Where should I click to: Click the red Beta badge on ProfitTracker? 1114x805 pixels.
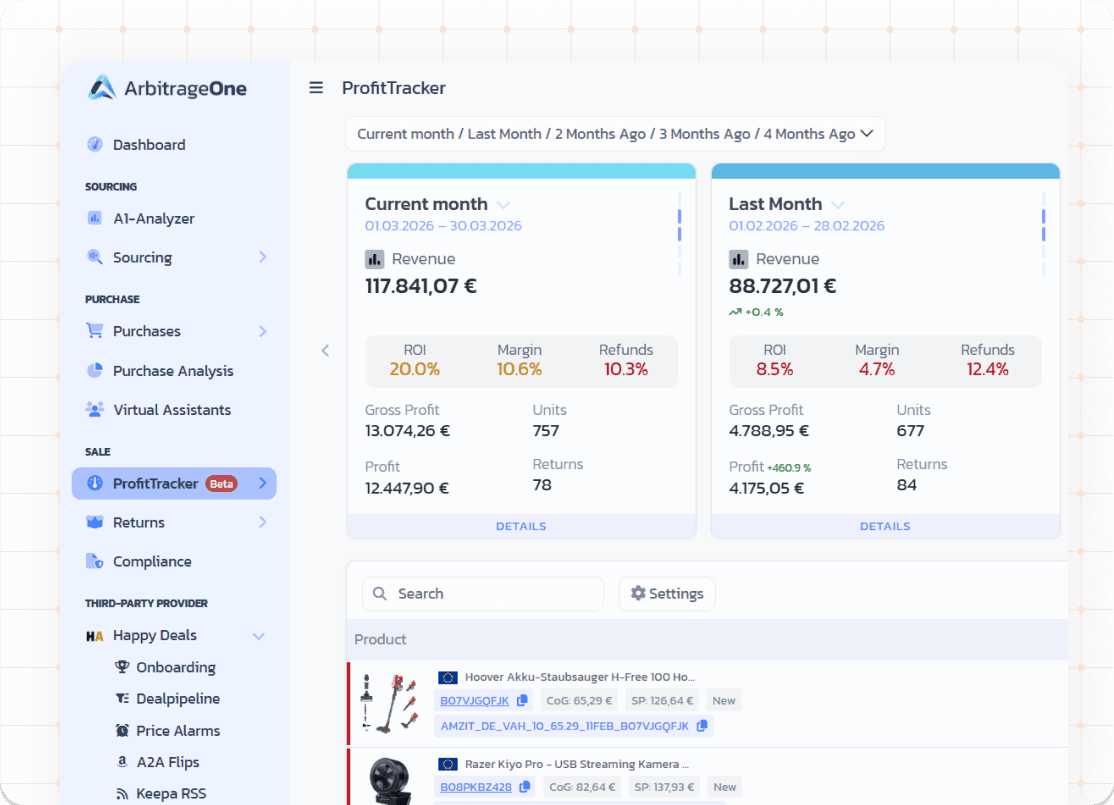[221, 484]
